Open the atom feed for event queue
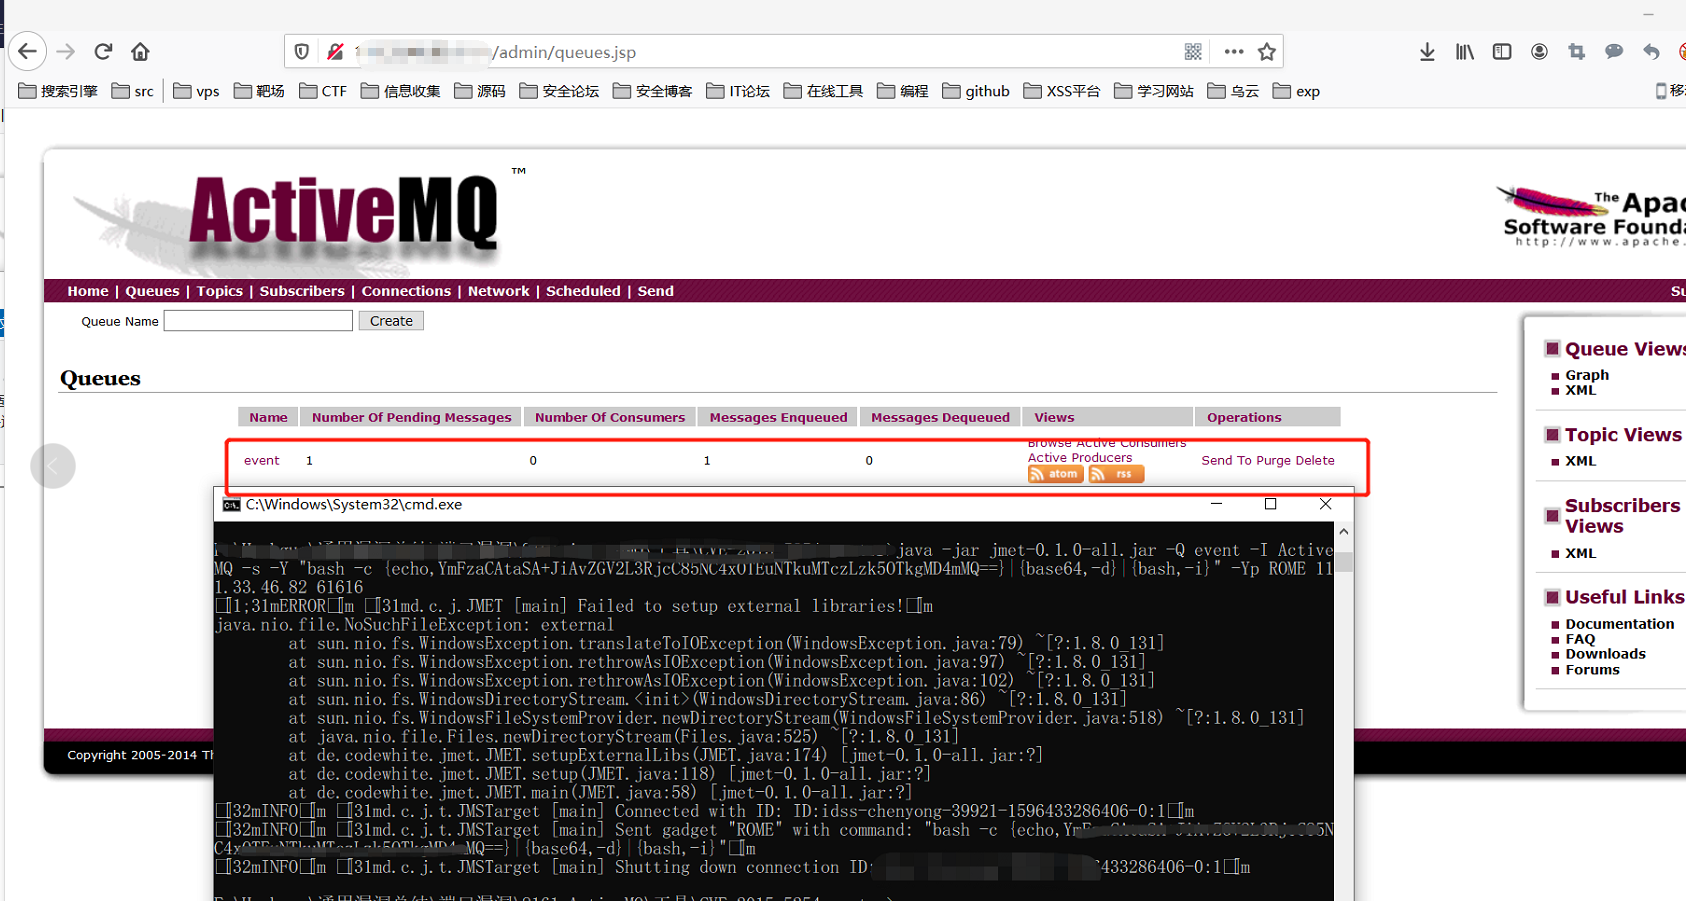Screen dimensions: 1686x901 tap(1055, 474)
